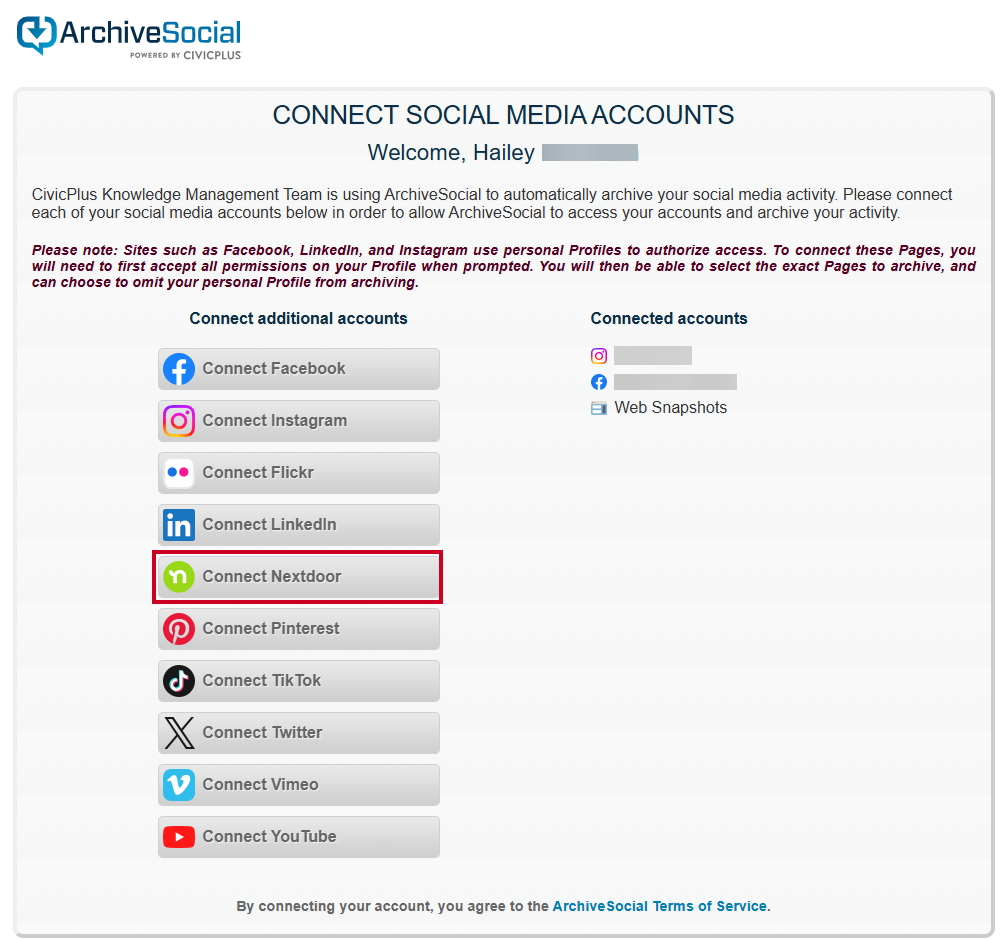Choose the Connect Instagram label
Viewport: 1003px width, 939px height.
click(x=275, y=420)
